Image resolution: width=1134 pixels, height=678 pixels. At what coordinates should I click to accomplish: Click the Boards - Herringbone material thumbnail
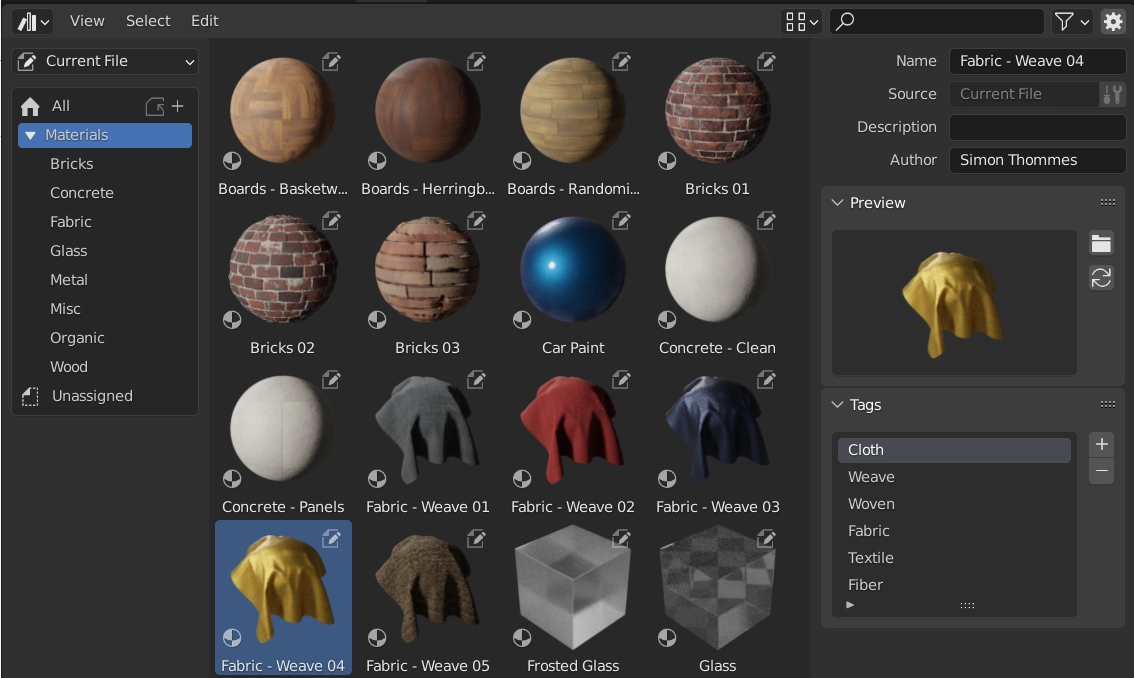point(428,111)
